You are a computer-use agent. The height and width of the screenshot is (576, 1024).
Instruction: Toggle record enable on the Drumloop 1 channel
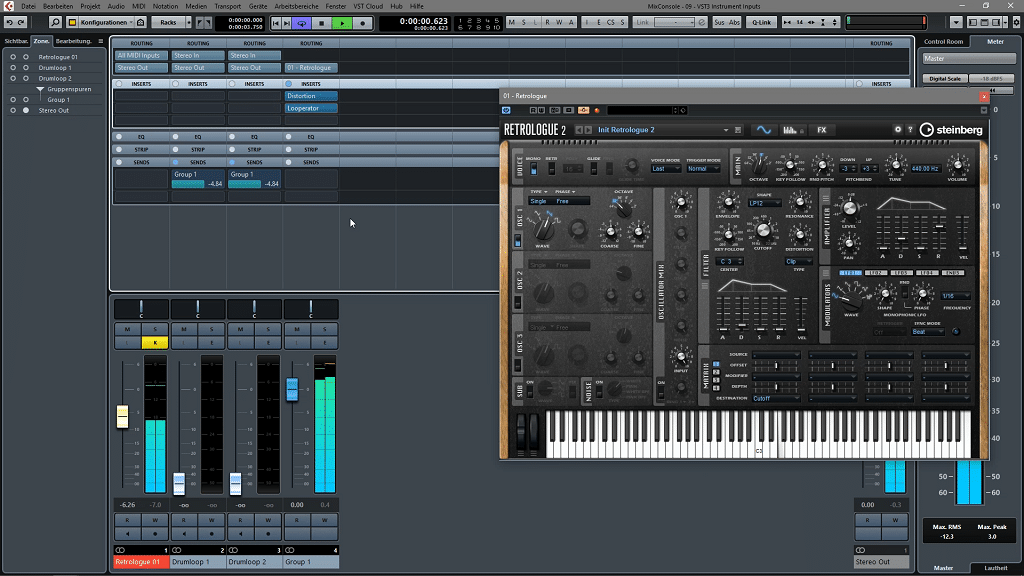[212, 534]
